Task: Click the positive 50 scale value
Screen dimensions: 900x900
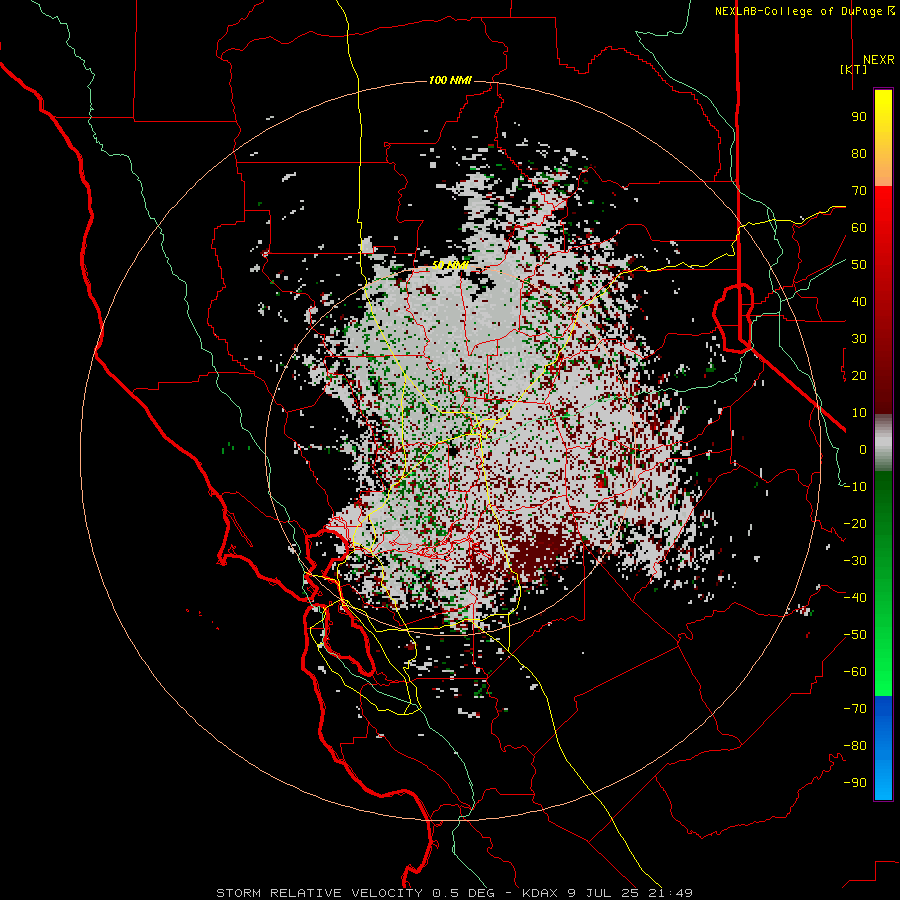Action: point(859,265)
